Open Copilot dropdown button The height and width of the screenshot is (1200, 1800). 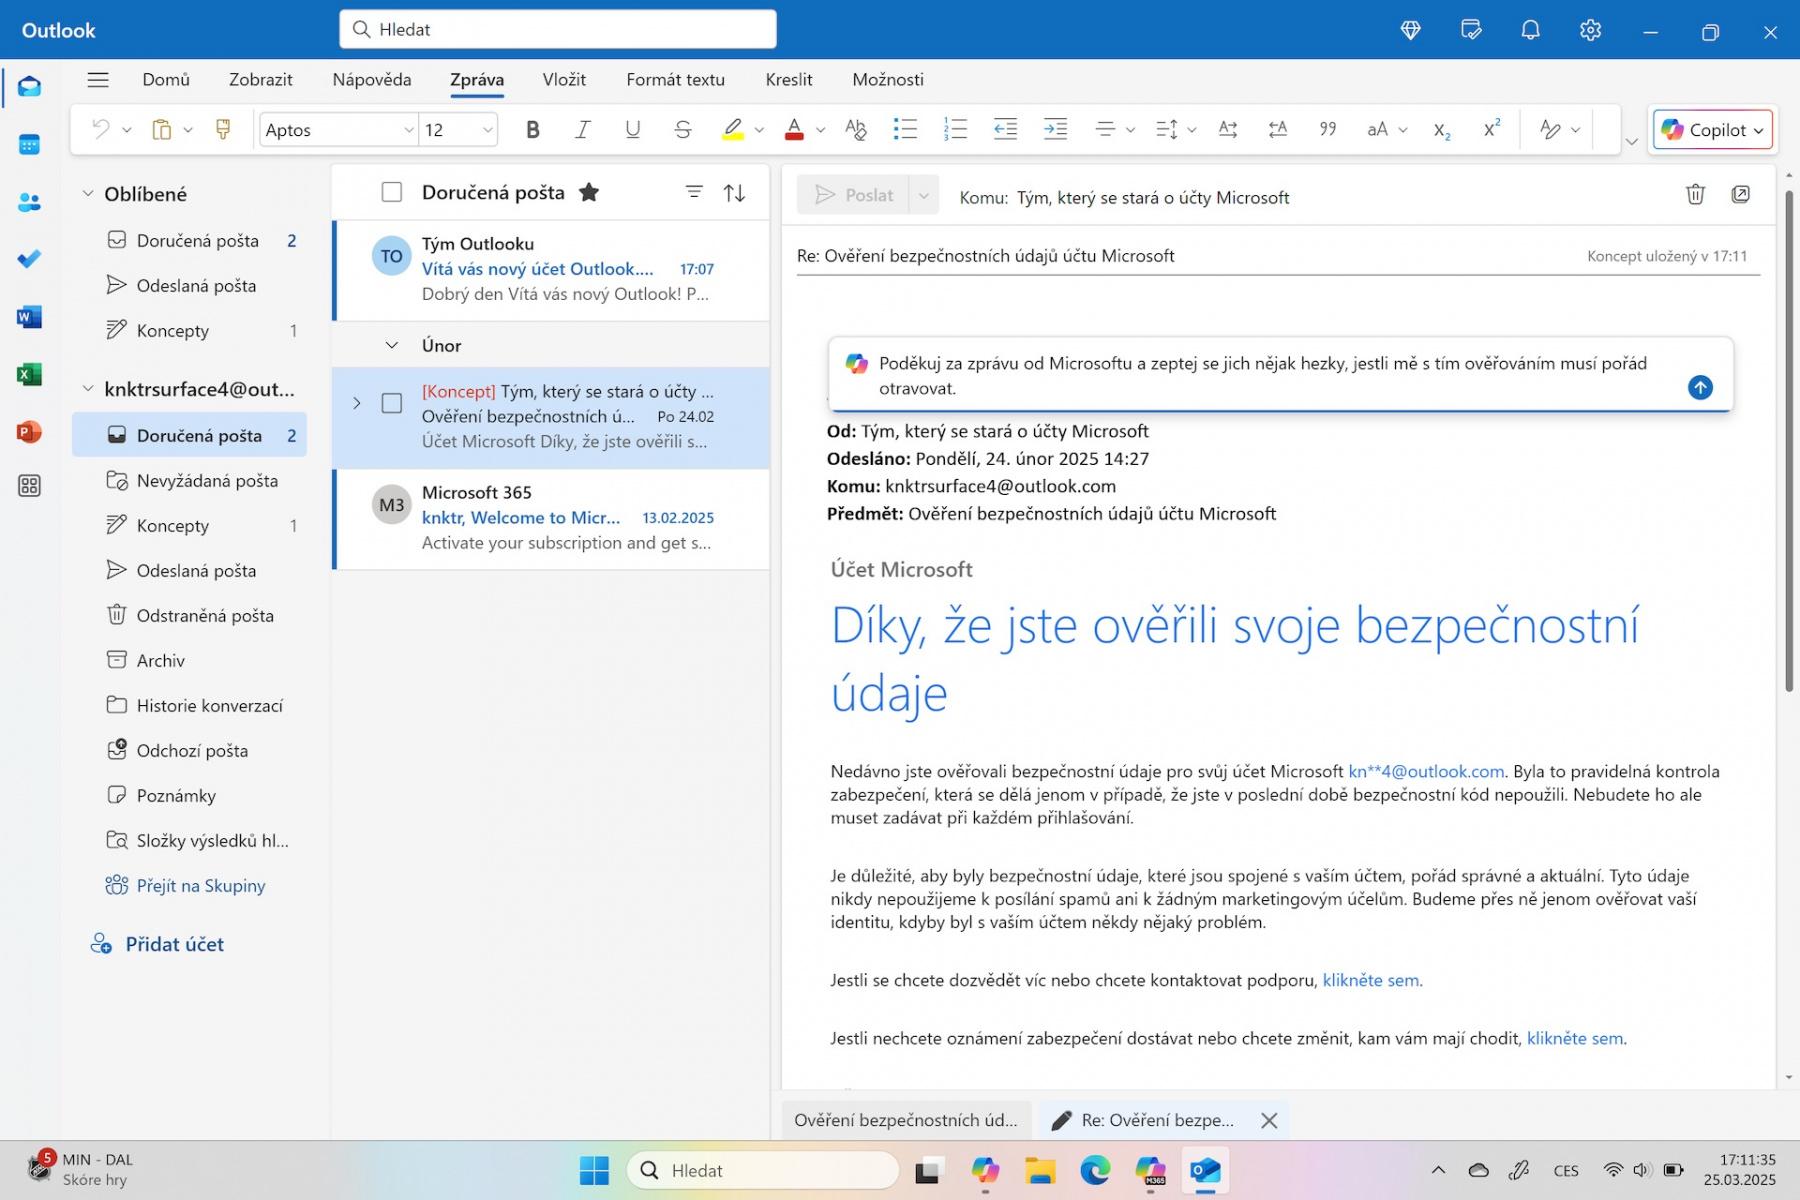point(1713,130)
